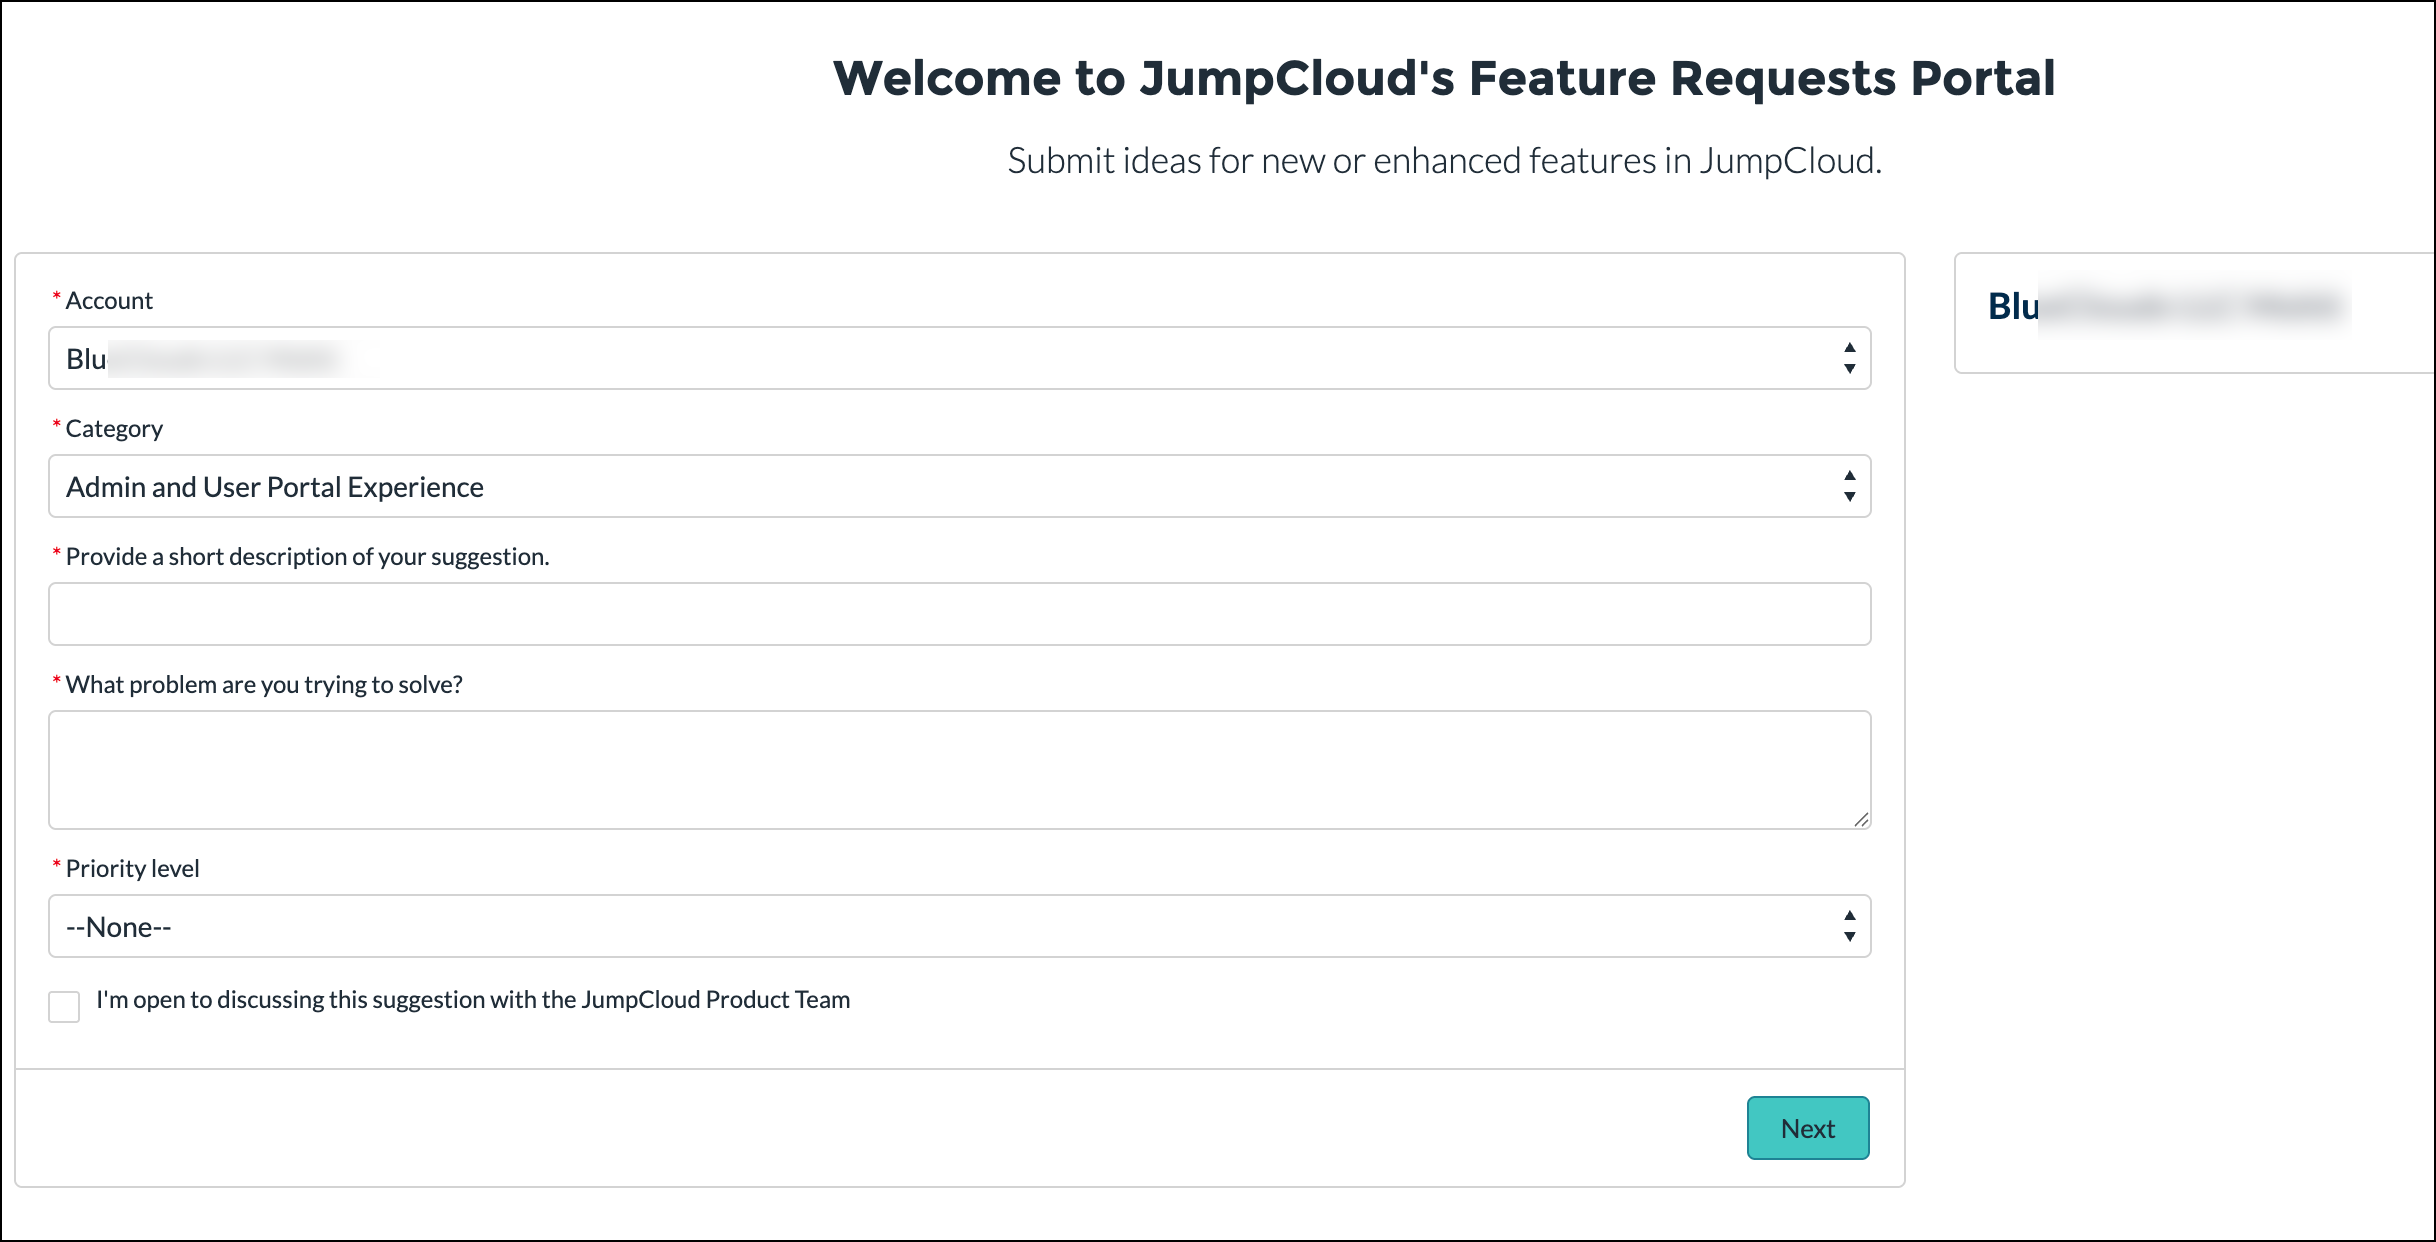Click the down arrow on Category selector

pyautogui.click(x=1848, y=494)
